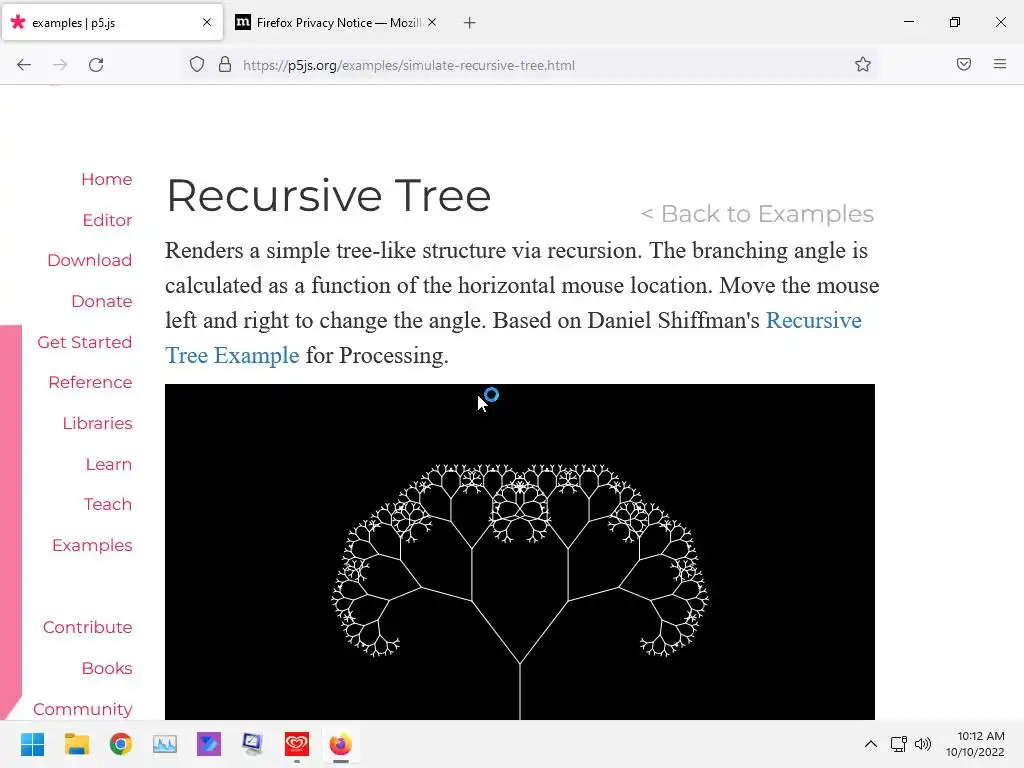This screenshot has height=768, width=1024.
Task: Open File Explorer from the taskbar
Action: (76, 744)
